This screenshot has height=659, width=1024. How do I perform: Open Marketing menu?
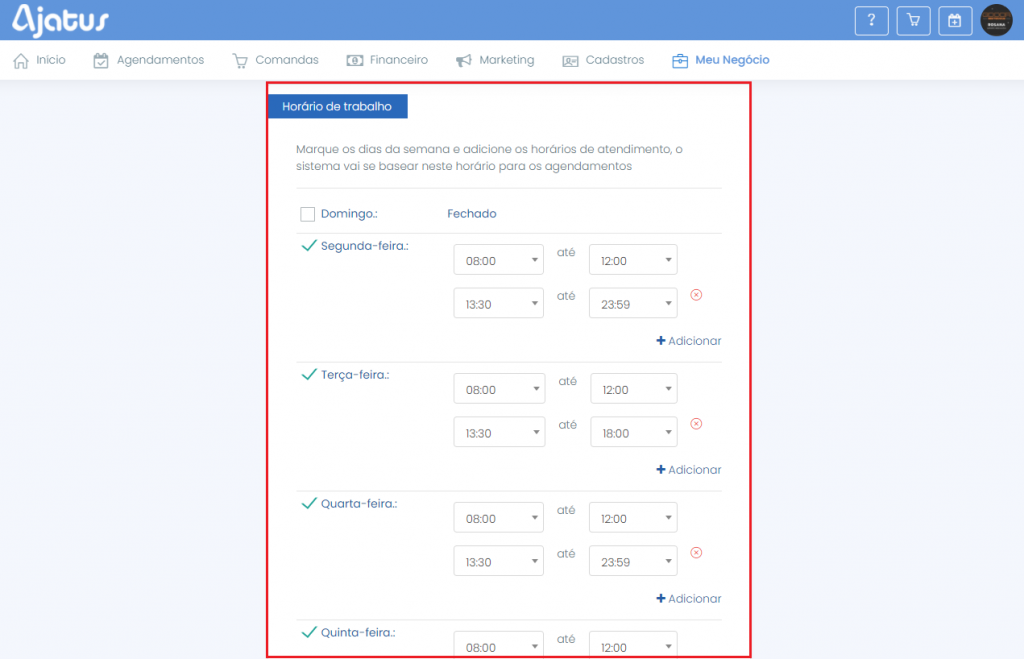pos(507,60)
